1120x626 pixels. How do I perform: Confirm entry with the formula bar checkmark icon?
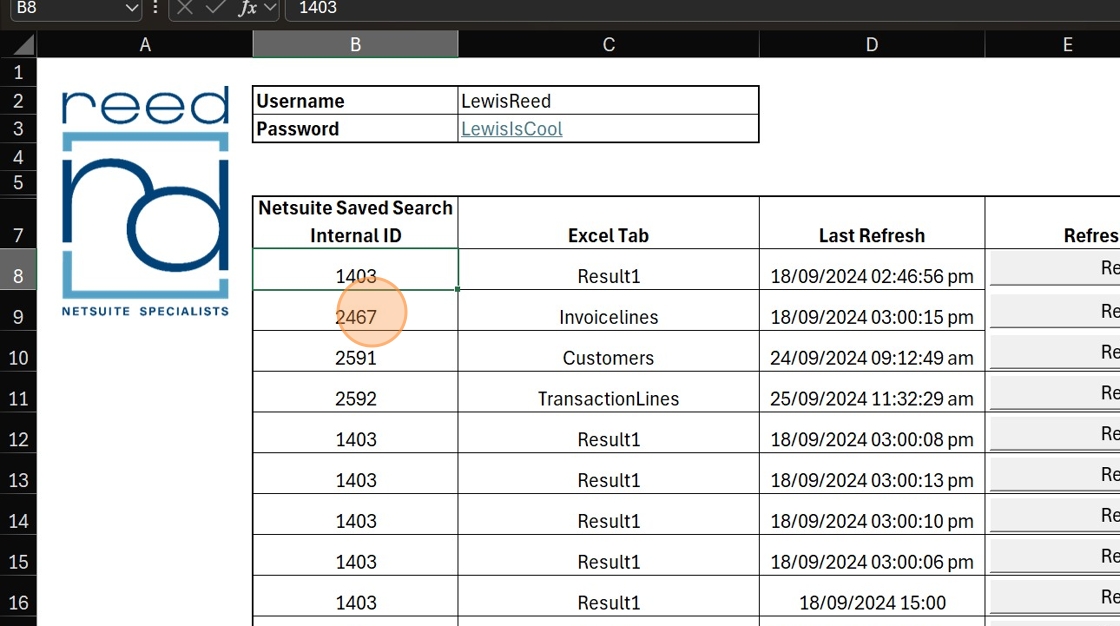[215, 8]
